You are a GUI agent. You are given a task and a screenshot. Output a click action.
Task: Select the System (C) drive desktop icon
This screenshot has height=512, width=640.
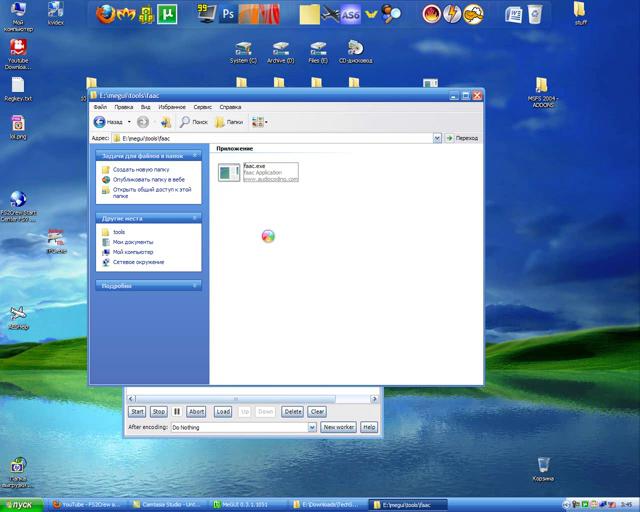[243, 52]
